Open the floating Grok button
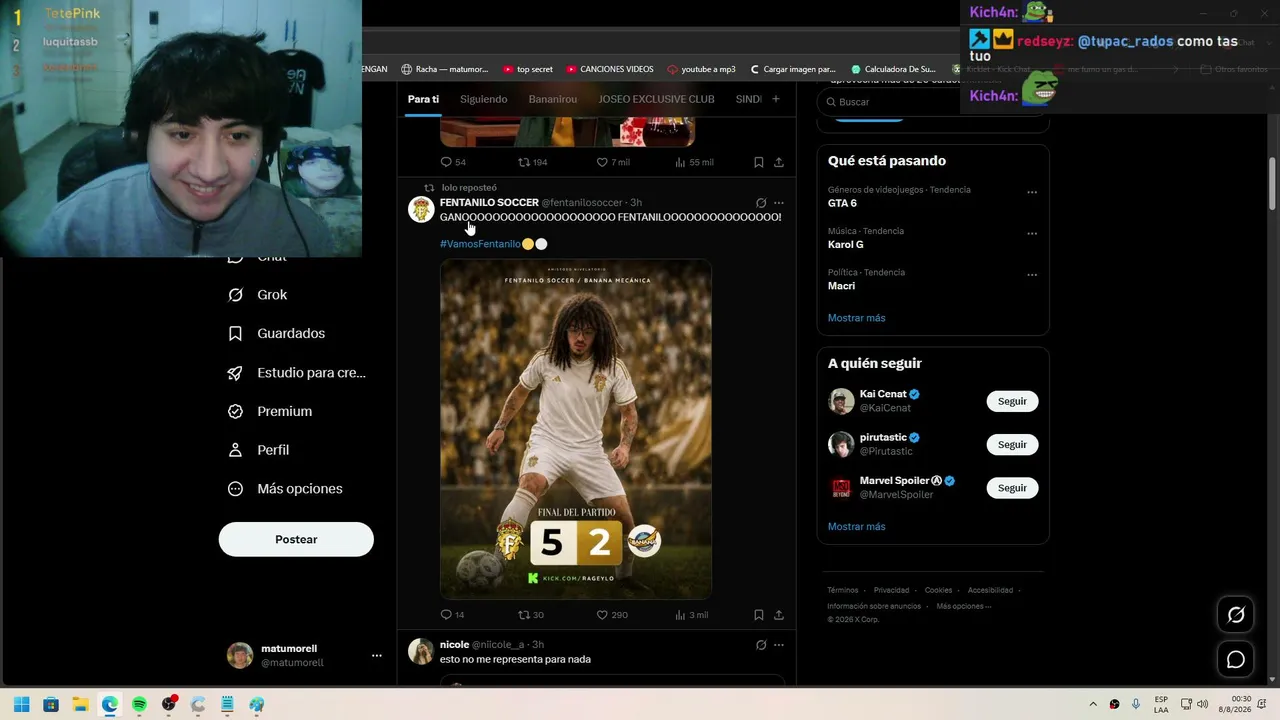 tap(1236, 615)
